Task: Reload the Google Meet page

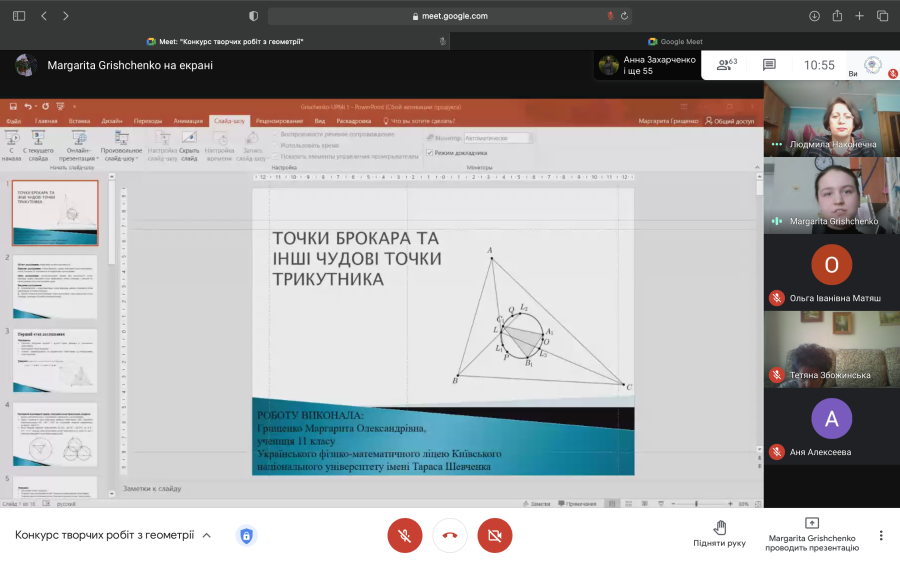Action: pos(624,16)
